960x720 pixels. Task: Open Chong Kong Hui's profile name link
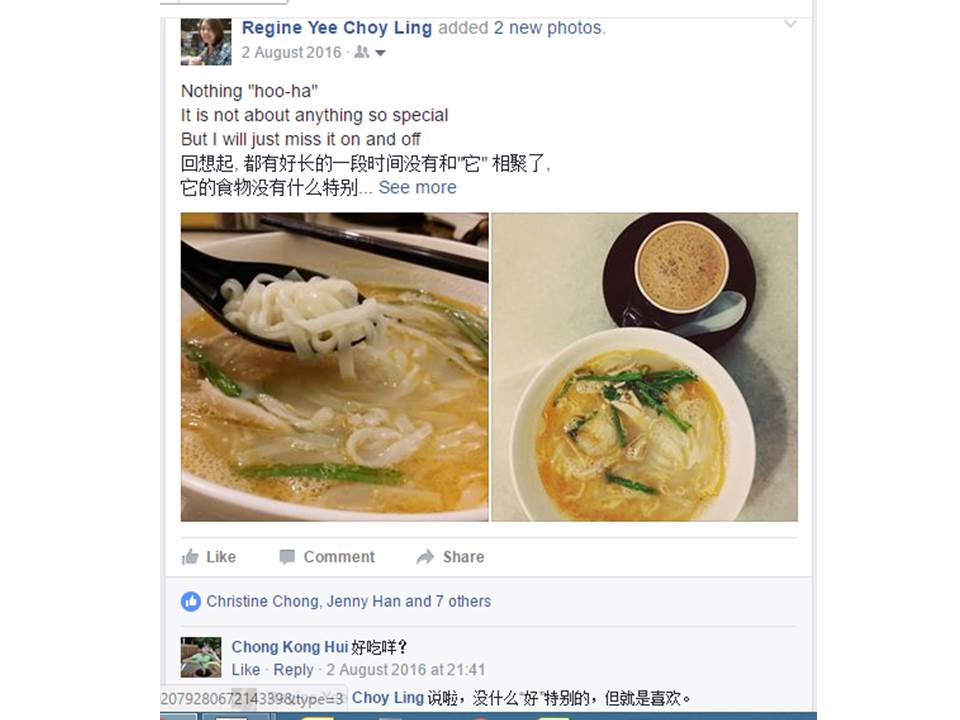290,647
